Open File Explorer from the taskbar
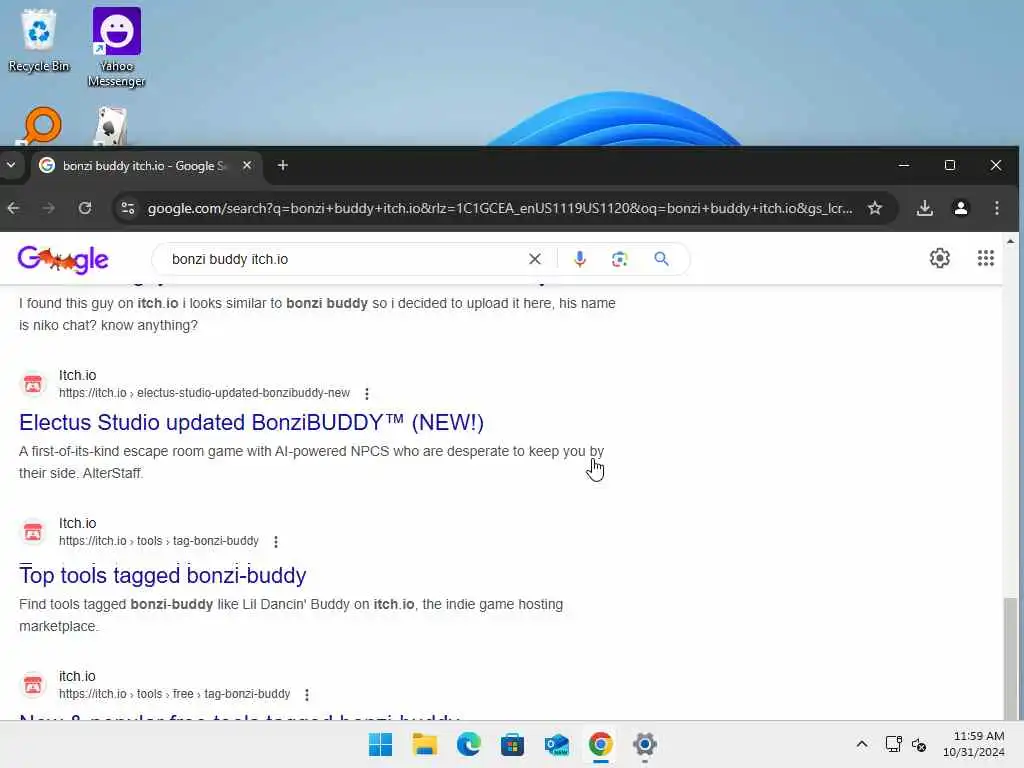Screen dimensions: 1024x768 point(424,744)
